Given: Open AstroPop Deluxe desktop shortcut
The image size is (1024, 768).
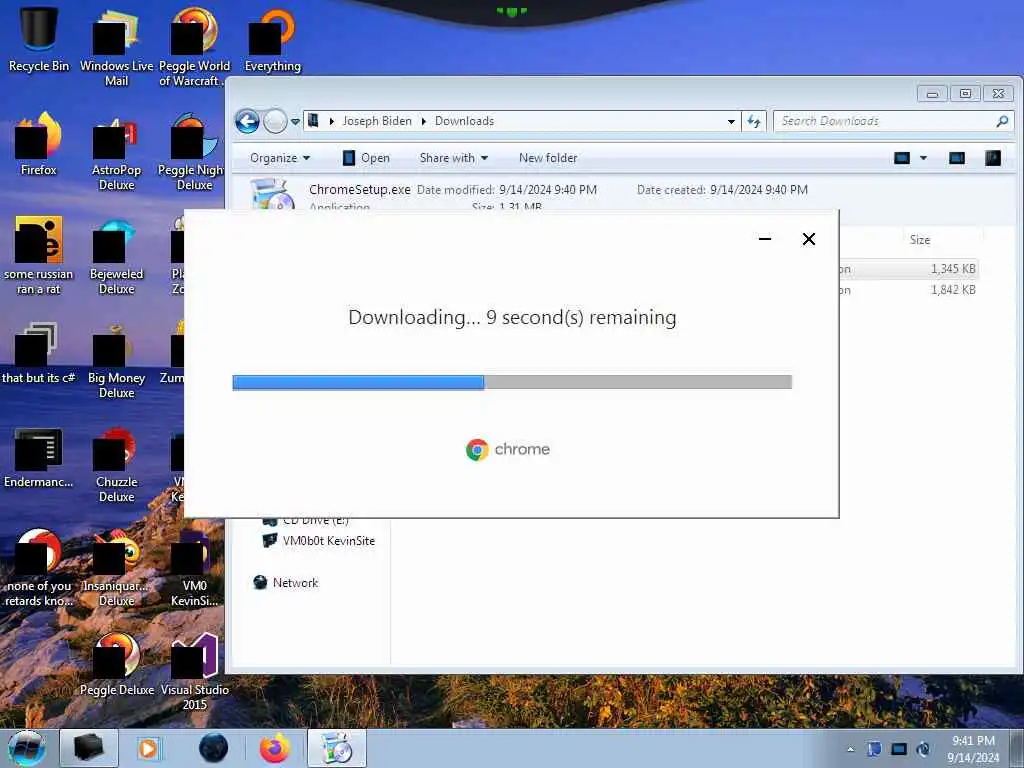Looking at the screenshot, I should [116, 152].
